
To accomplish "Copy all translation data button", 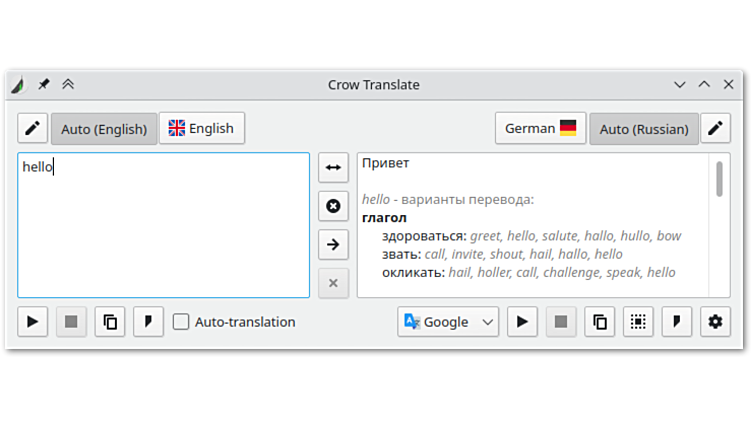I will [x=638, y=322].
